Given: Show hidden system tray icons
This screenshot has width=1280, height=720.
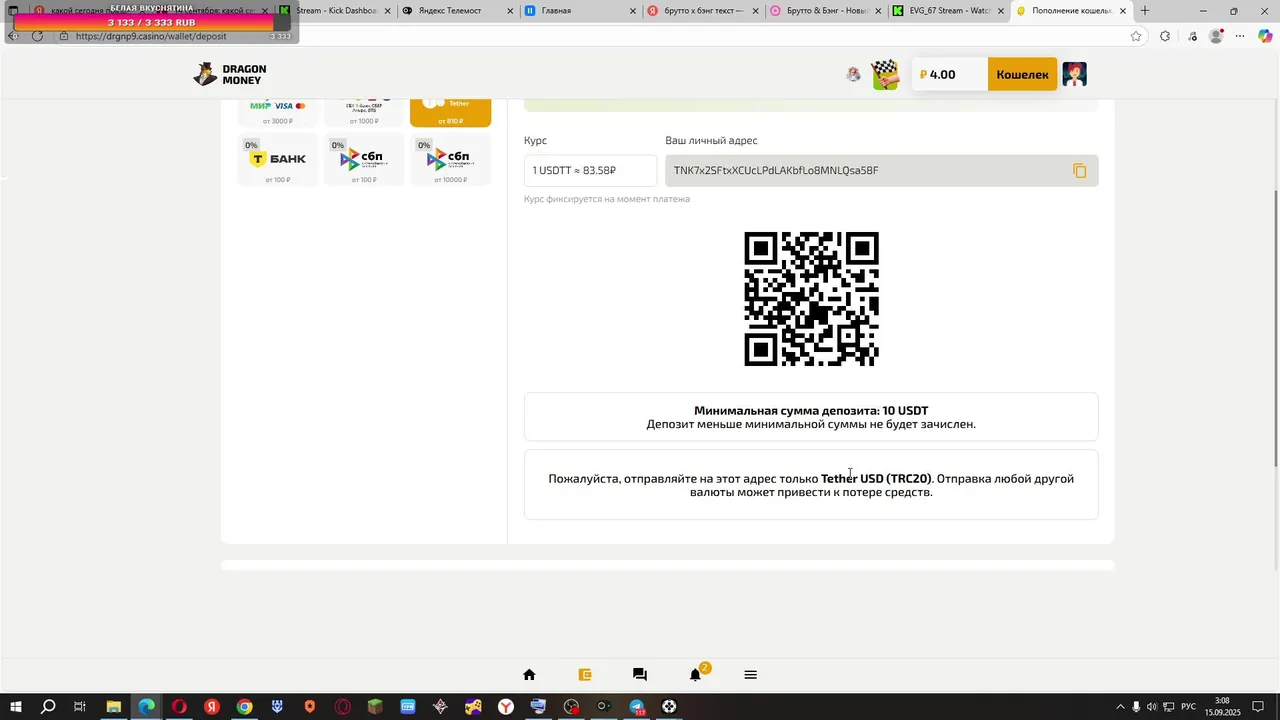Looking at the screenshot, I should [1120, 707].
